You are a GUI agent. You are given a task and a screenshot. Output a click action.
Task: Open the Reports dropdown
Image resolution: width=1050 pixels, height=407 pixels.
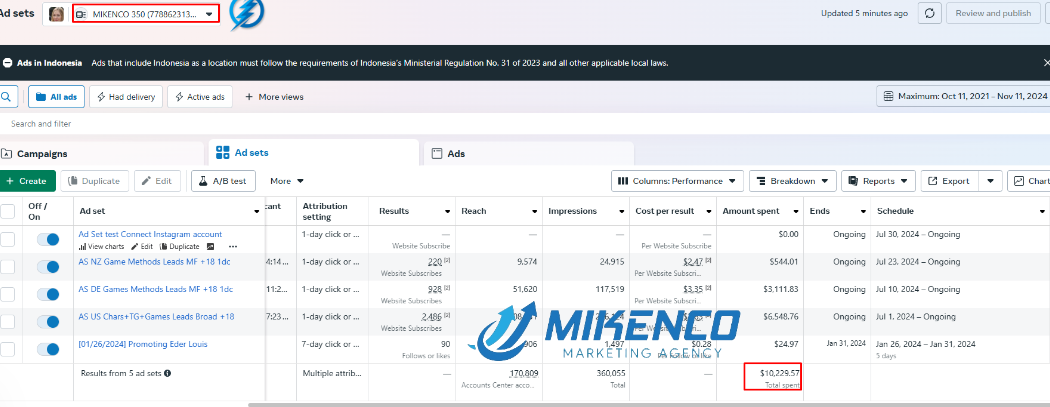(x=879, y=181)
